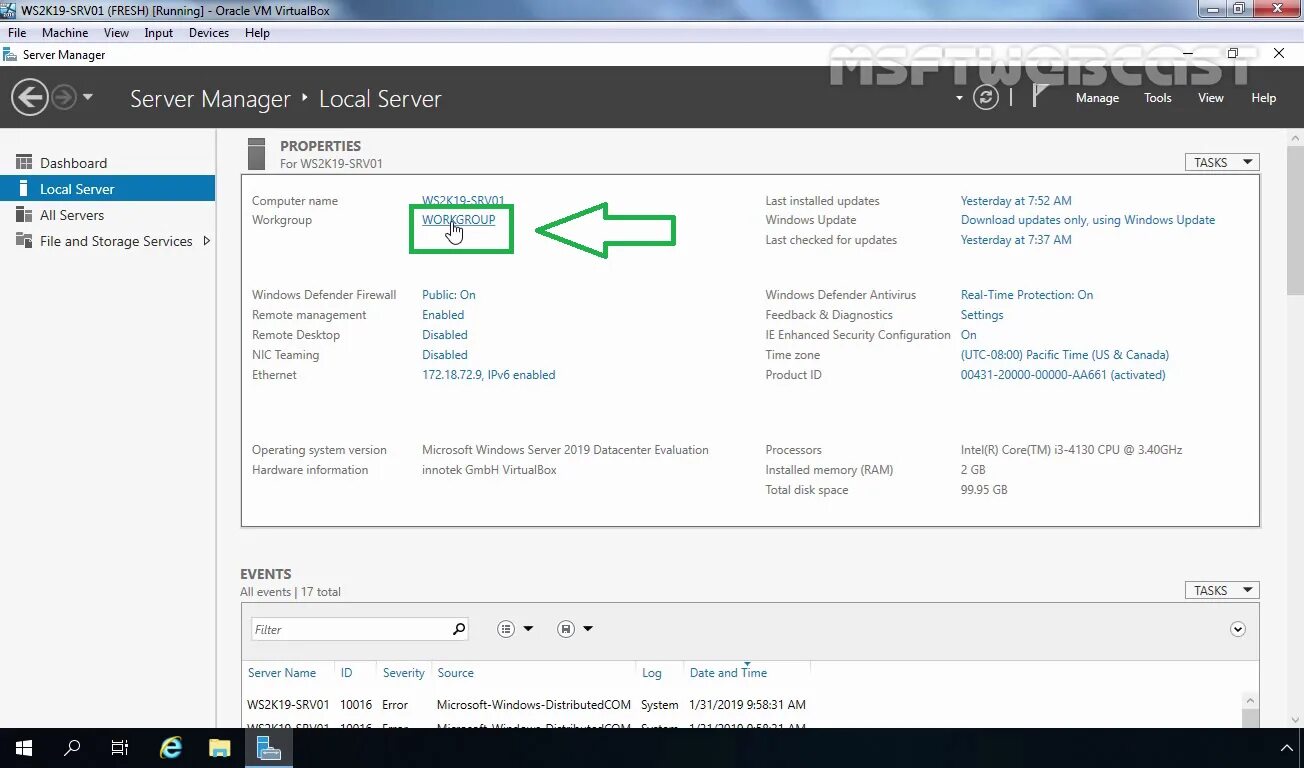Click Last checked for updates time link
Viewport: 1304px width, 768px height.
[1016, 240]
